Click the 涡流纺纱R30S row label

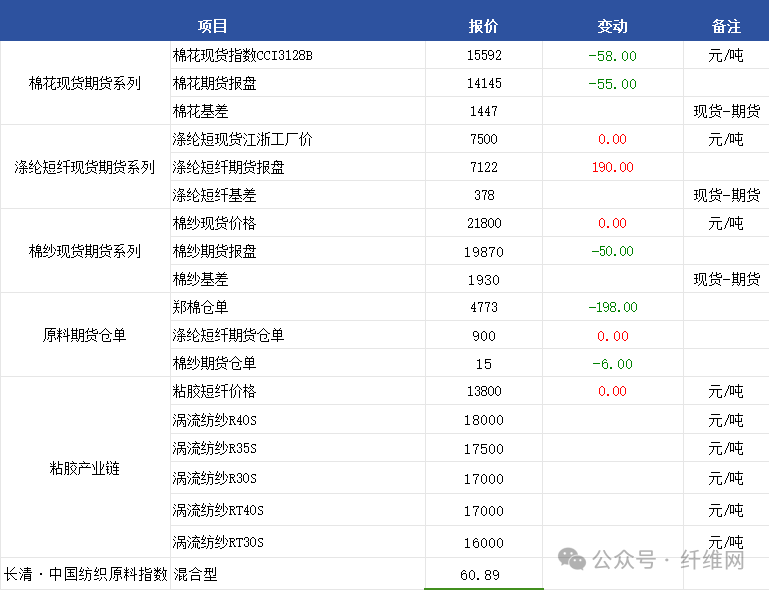click(x=214, y=478)
